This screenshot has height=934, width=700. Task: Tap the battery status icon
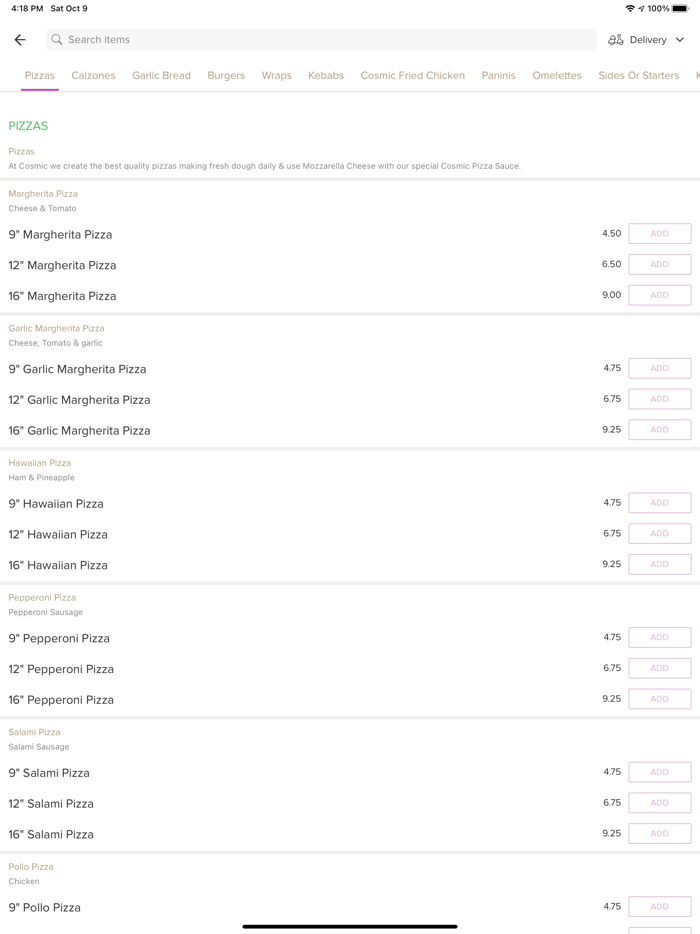pos(681,9)
